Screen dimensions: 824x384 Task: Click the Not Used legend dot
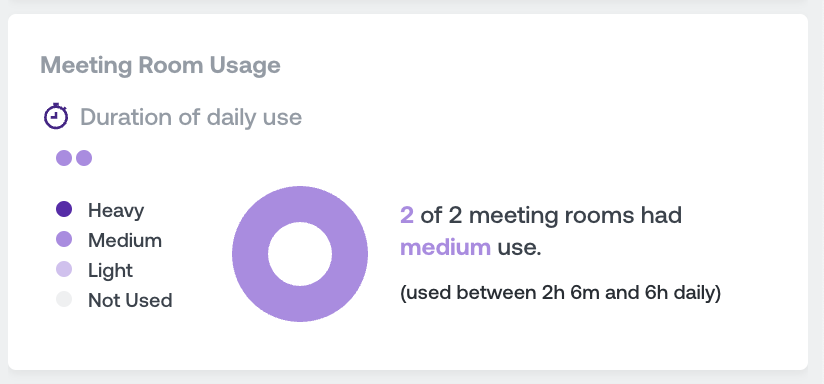[x=64, y=299]
